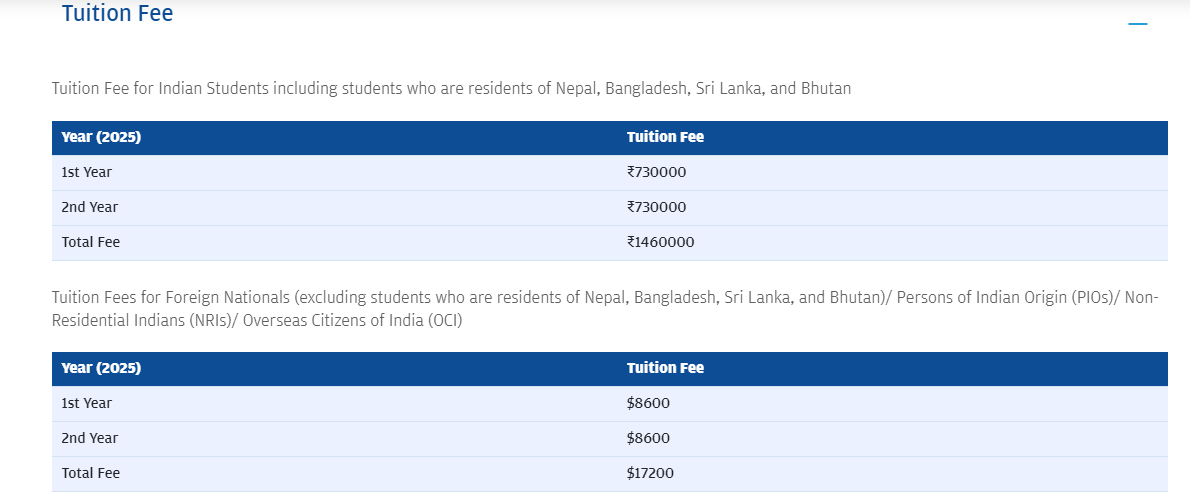The width and height of the screenshot is (1190, 493).
Task: Click the 2nd Year row label in Indian students table
Action: point(90,207)
